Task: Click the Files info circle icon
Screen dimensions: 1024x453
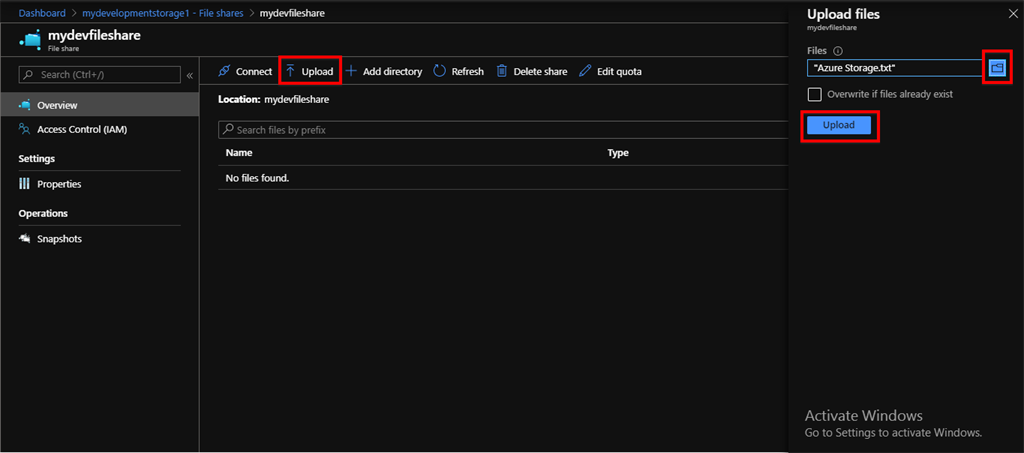Action: coord(839,51)
